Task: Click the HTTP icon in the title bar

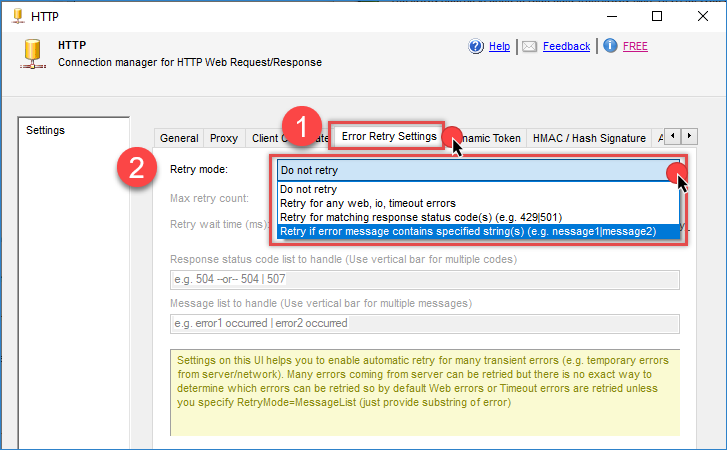Action: (17, 16)
